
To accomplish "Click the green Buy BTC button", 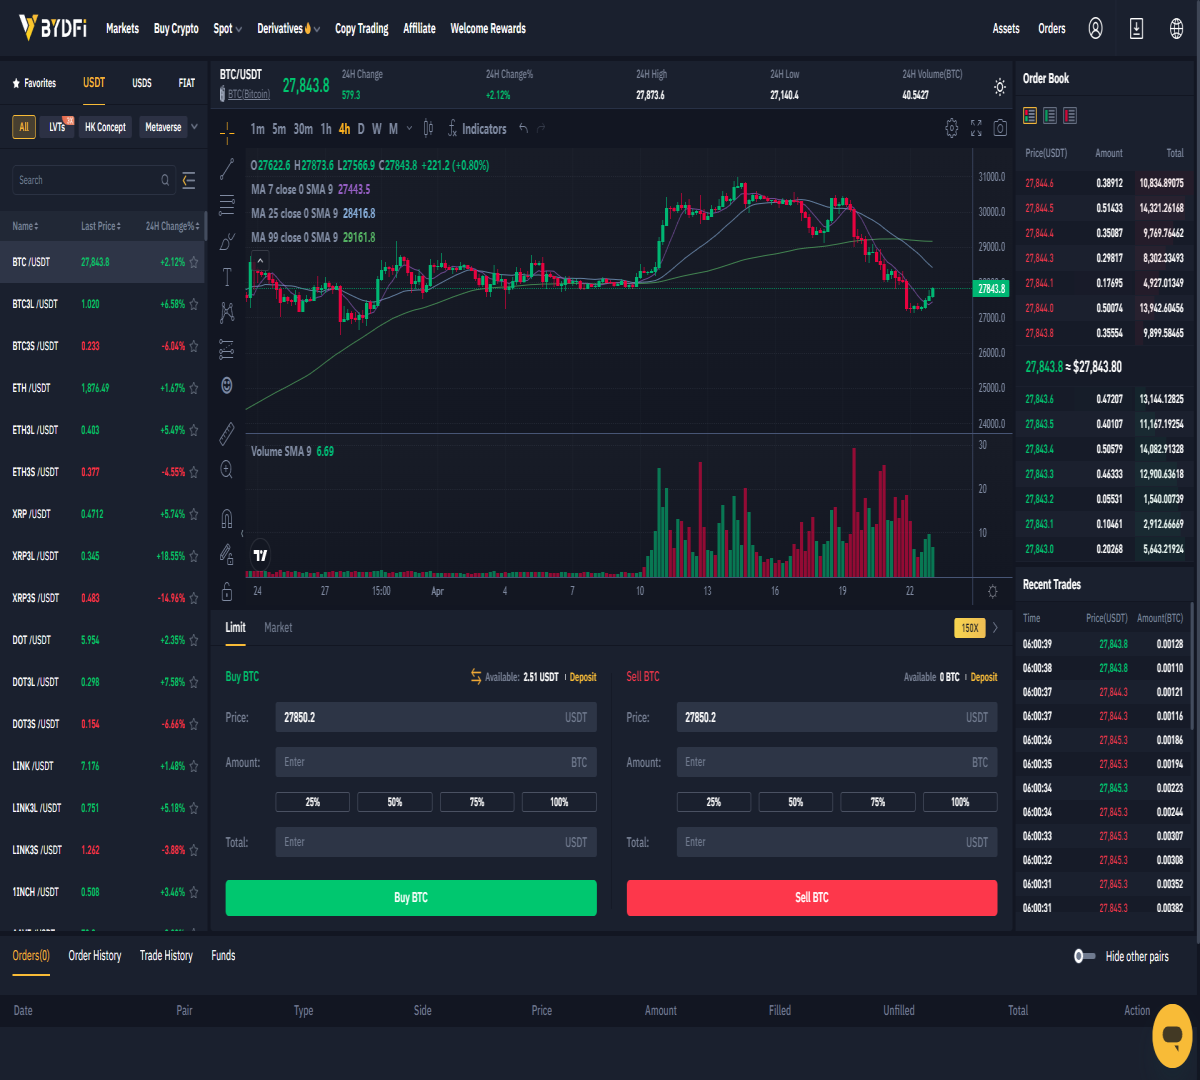I will (411, 898).
